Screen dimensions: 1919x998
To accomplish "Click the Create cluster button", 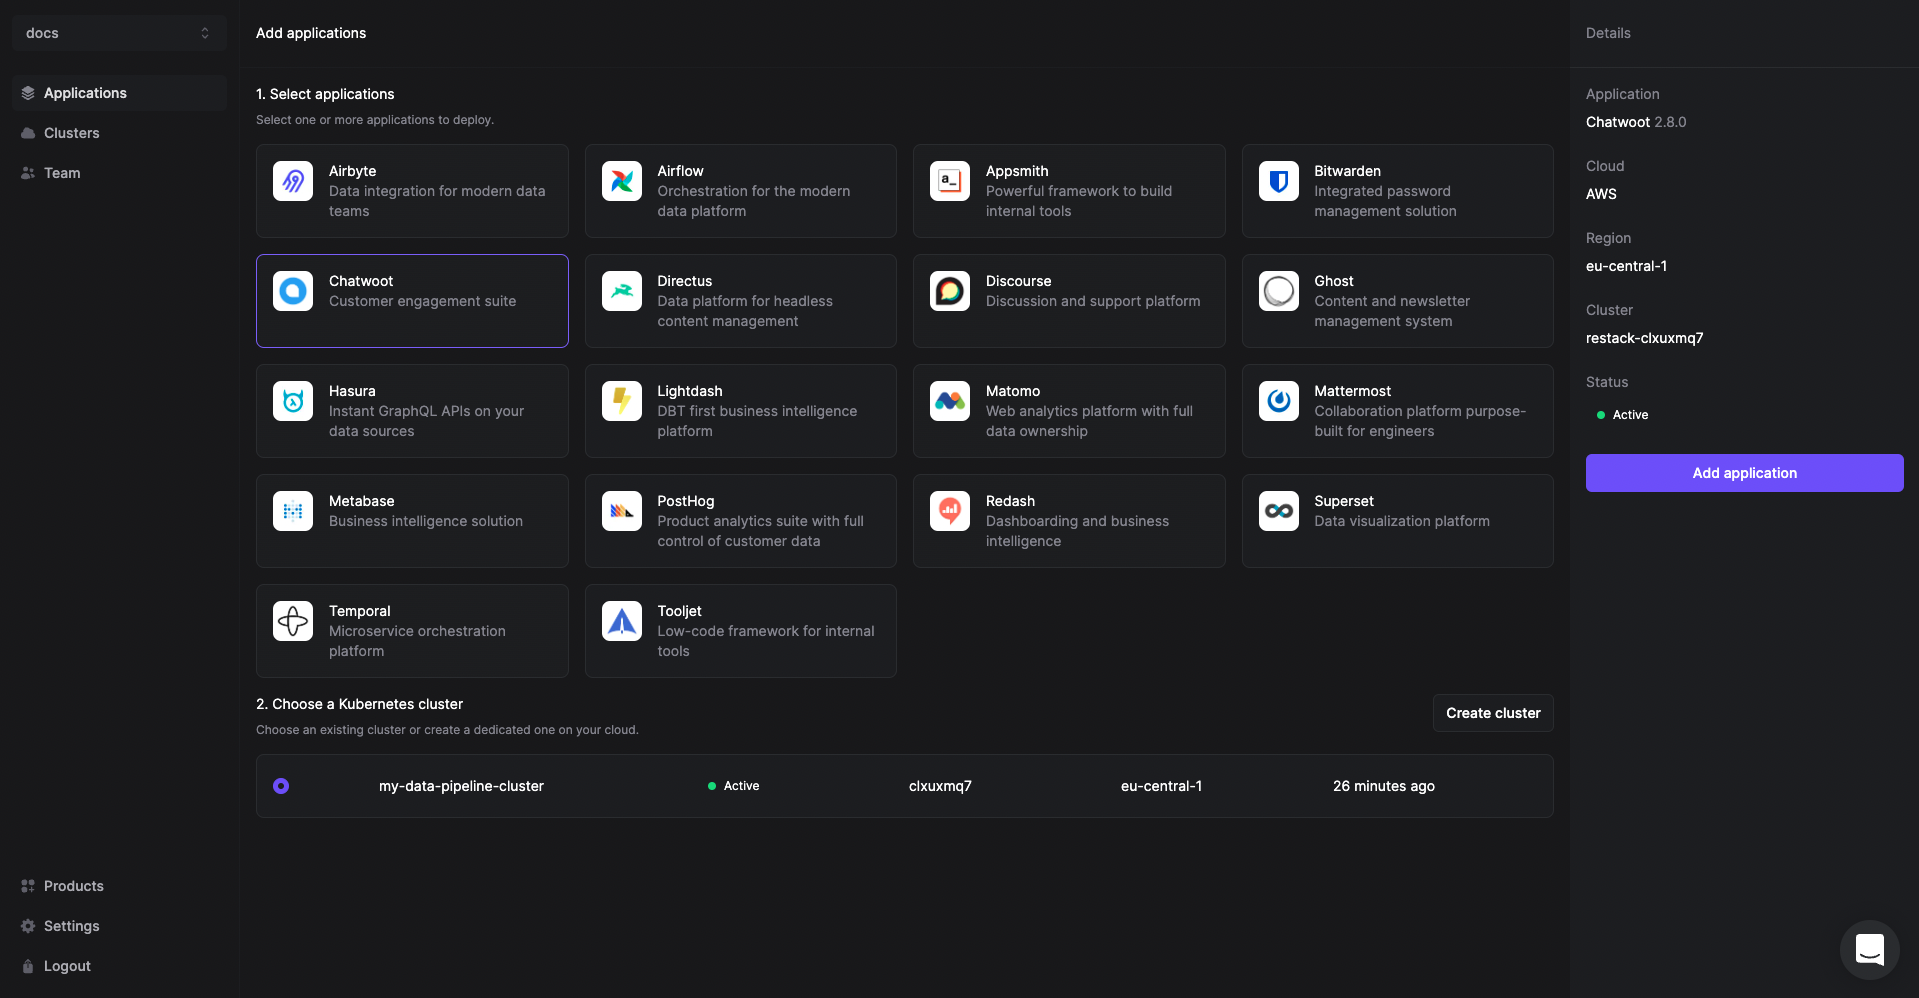I will coord(1493,713).
